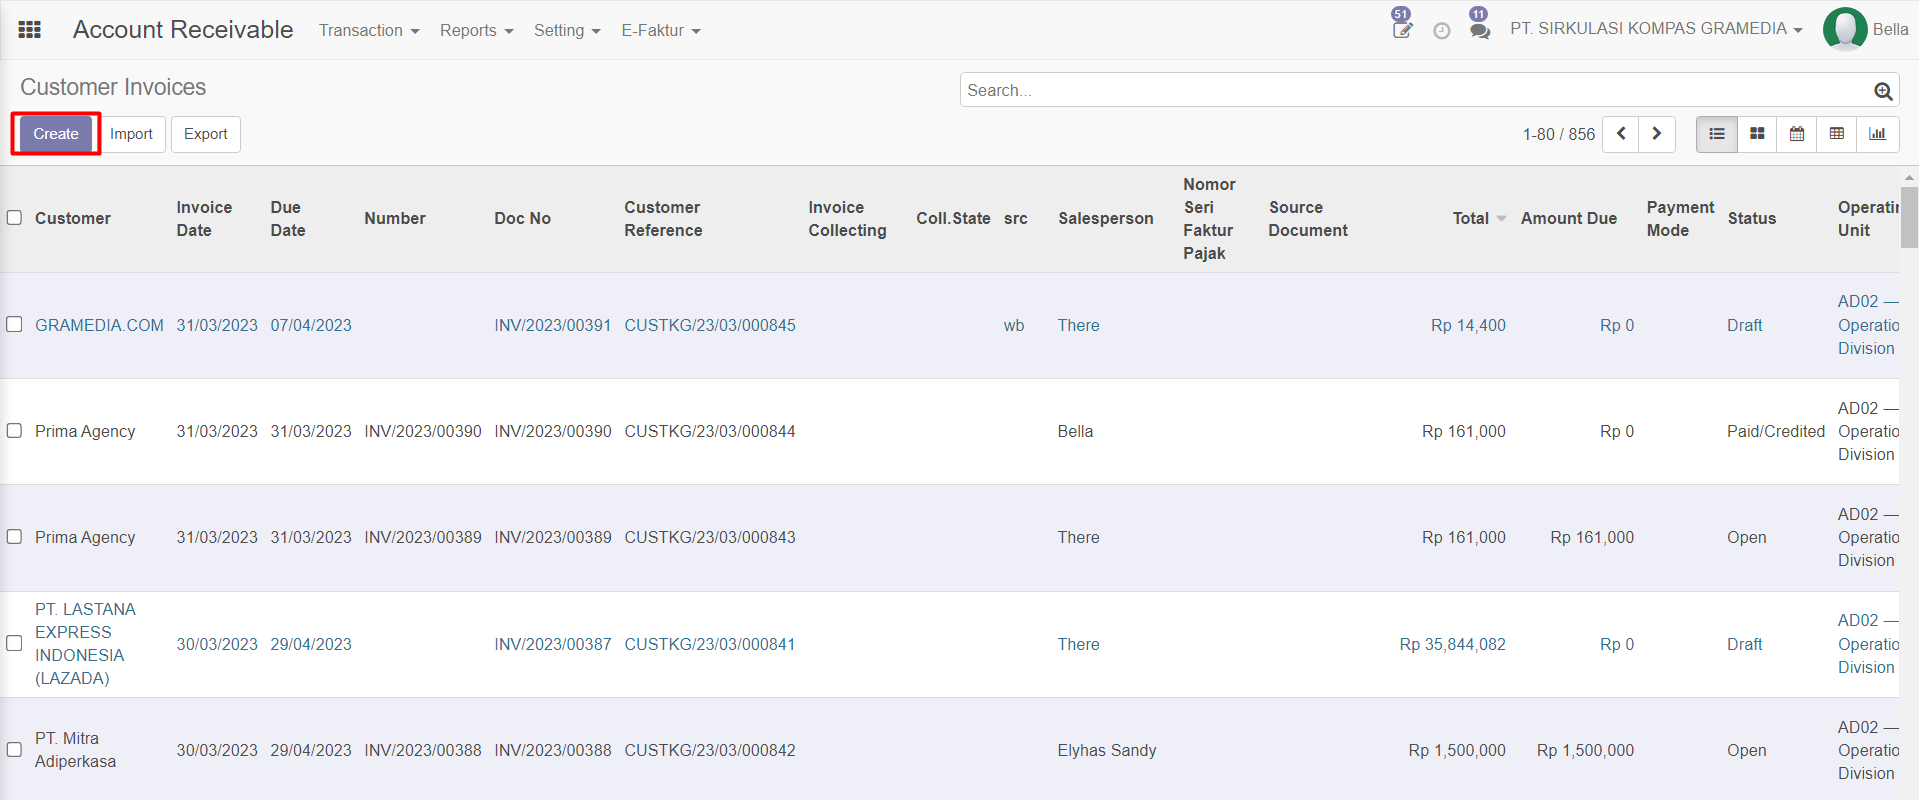Screen dimensions: 1919x800
Task: Click INV/2023/00391 Doc No cell
Action: (552, 325)
